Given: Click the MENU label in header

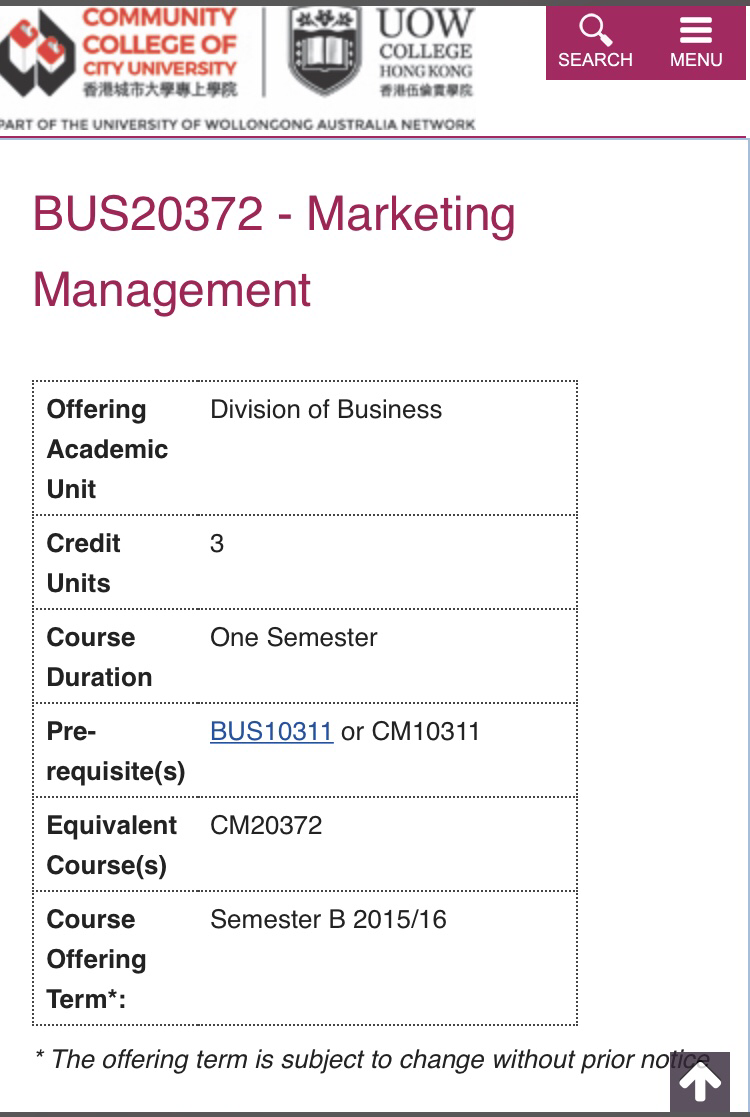Looking at the screenshot, I should (696, 60).
